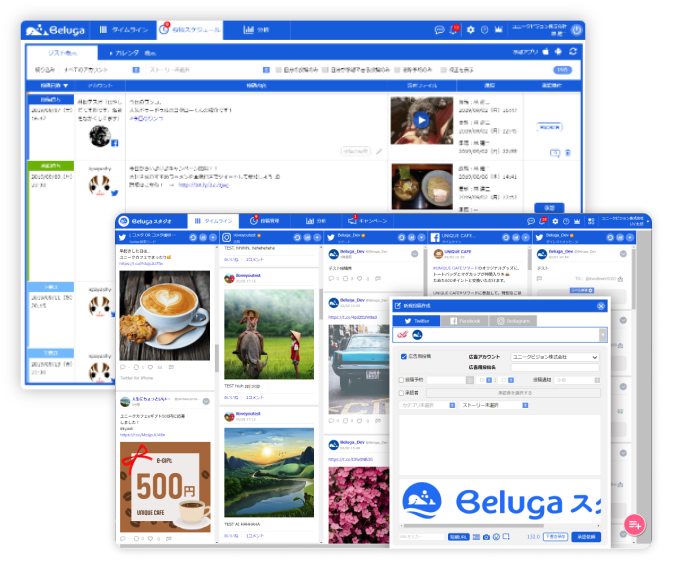Open the キャンペーン tab in Beluga Studio window

[367, 221]
